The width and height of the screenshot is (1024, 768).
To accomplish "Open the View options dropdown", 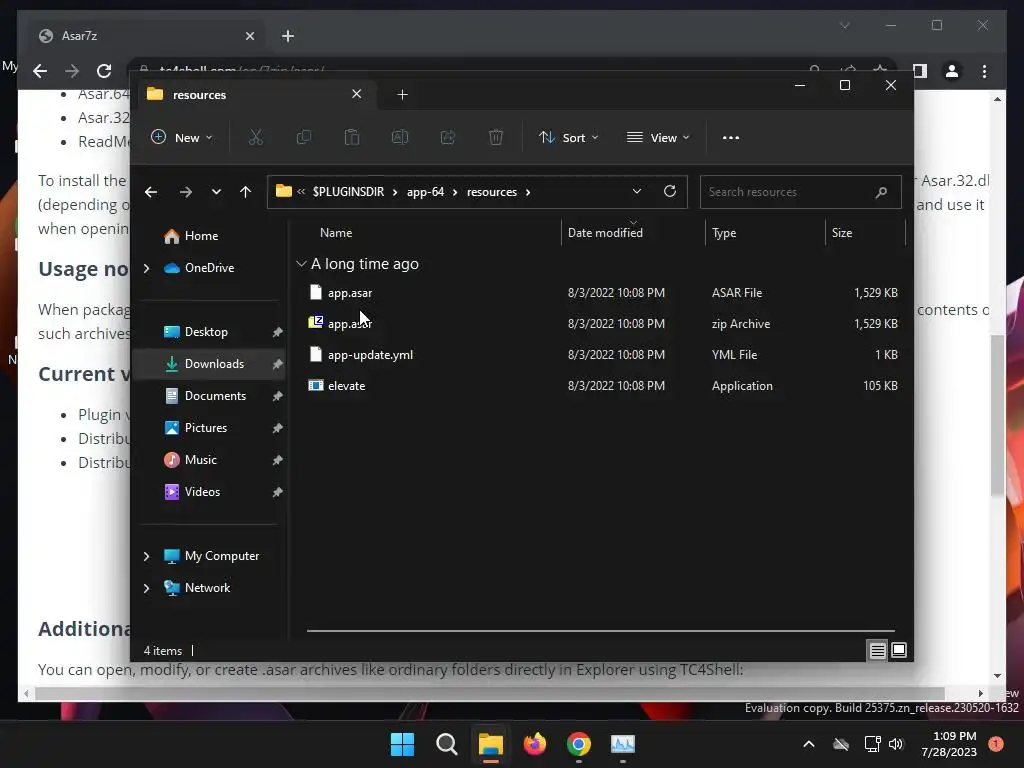I will click(658, 137).
